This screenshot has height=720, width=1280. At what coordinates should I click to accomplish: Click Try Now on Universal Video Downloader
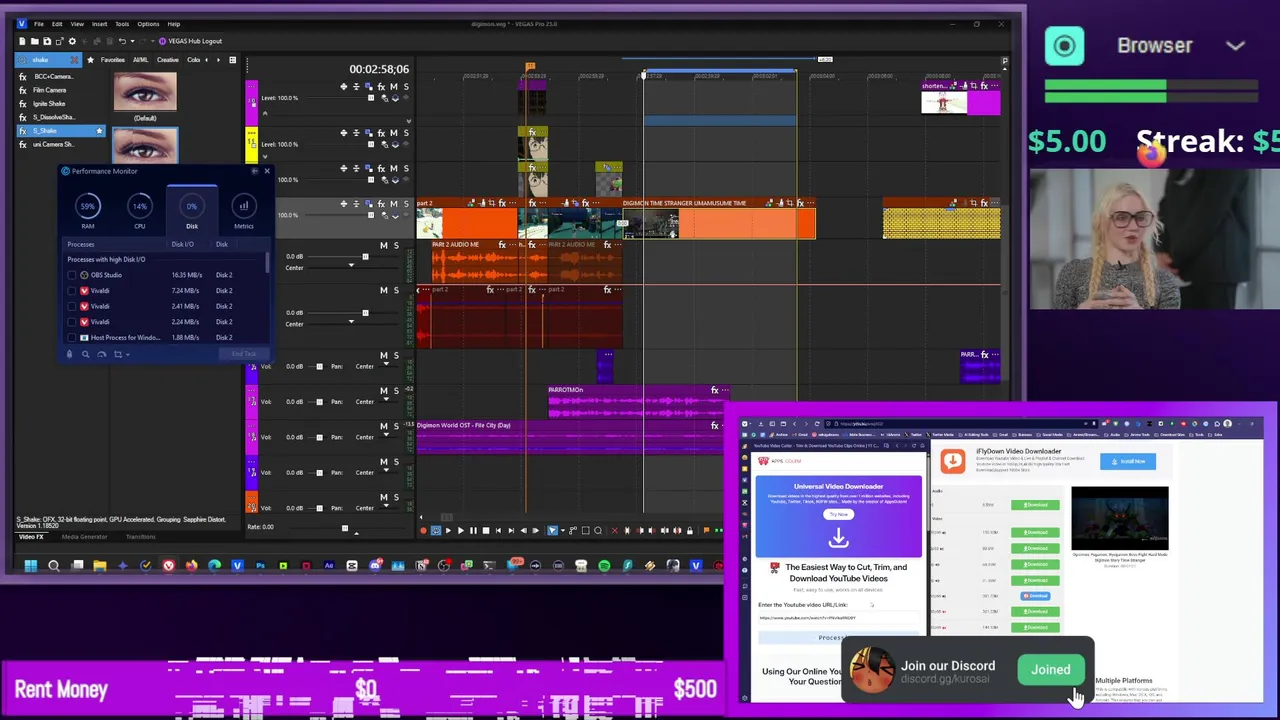(838, 514)
